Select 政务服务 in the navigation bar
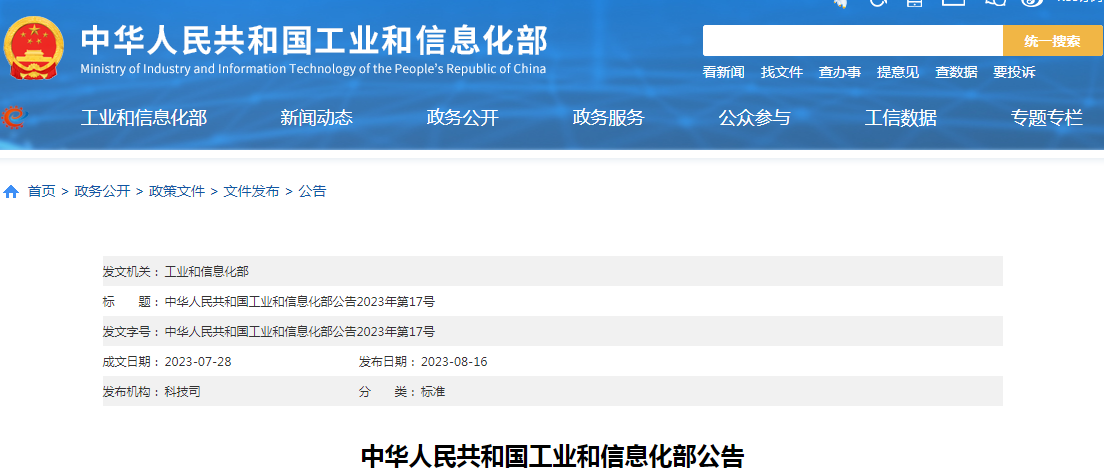Viewport: 1104px width, 469px height. click(x=609, y=118)
